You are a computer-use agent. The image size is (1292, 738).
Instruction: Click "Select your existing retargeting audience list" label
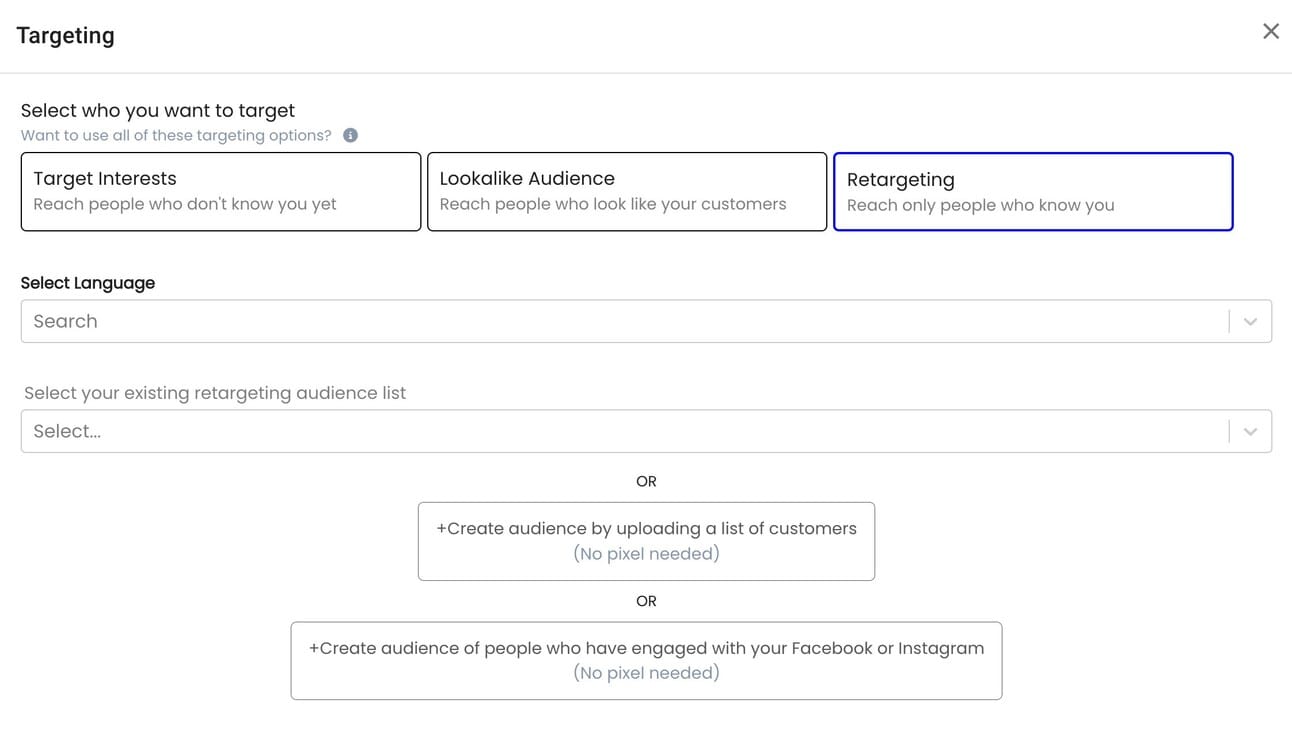pos(215,393)
